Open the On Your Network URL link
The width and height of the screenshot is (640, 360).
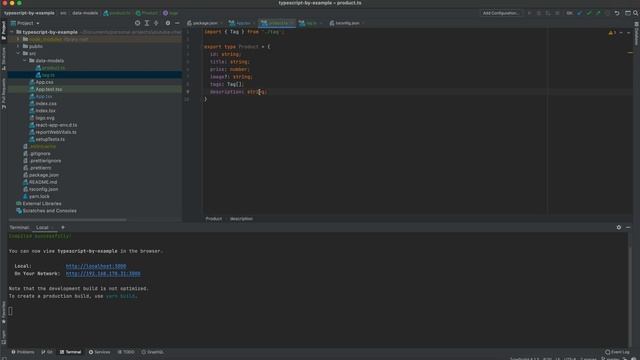point(103,273)
